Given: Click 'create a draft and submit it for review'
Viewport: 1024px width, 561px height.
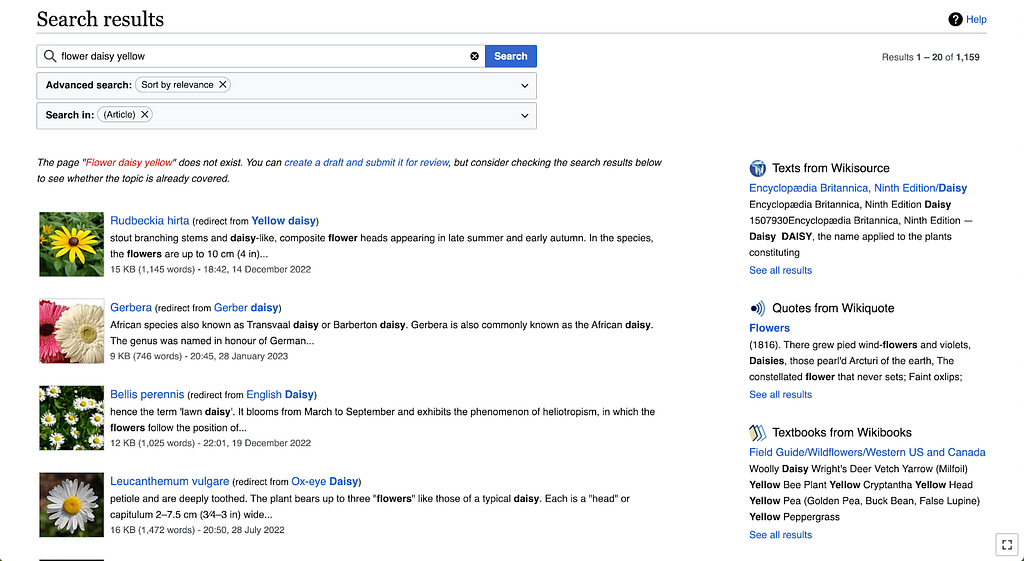Looking at the screenshot, I should point(366,163).
